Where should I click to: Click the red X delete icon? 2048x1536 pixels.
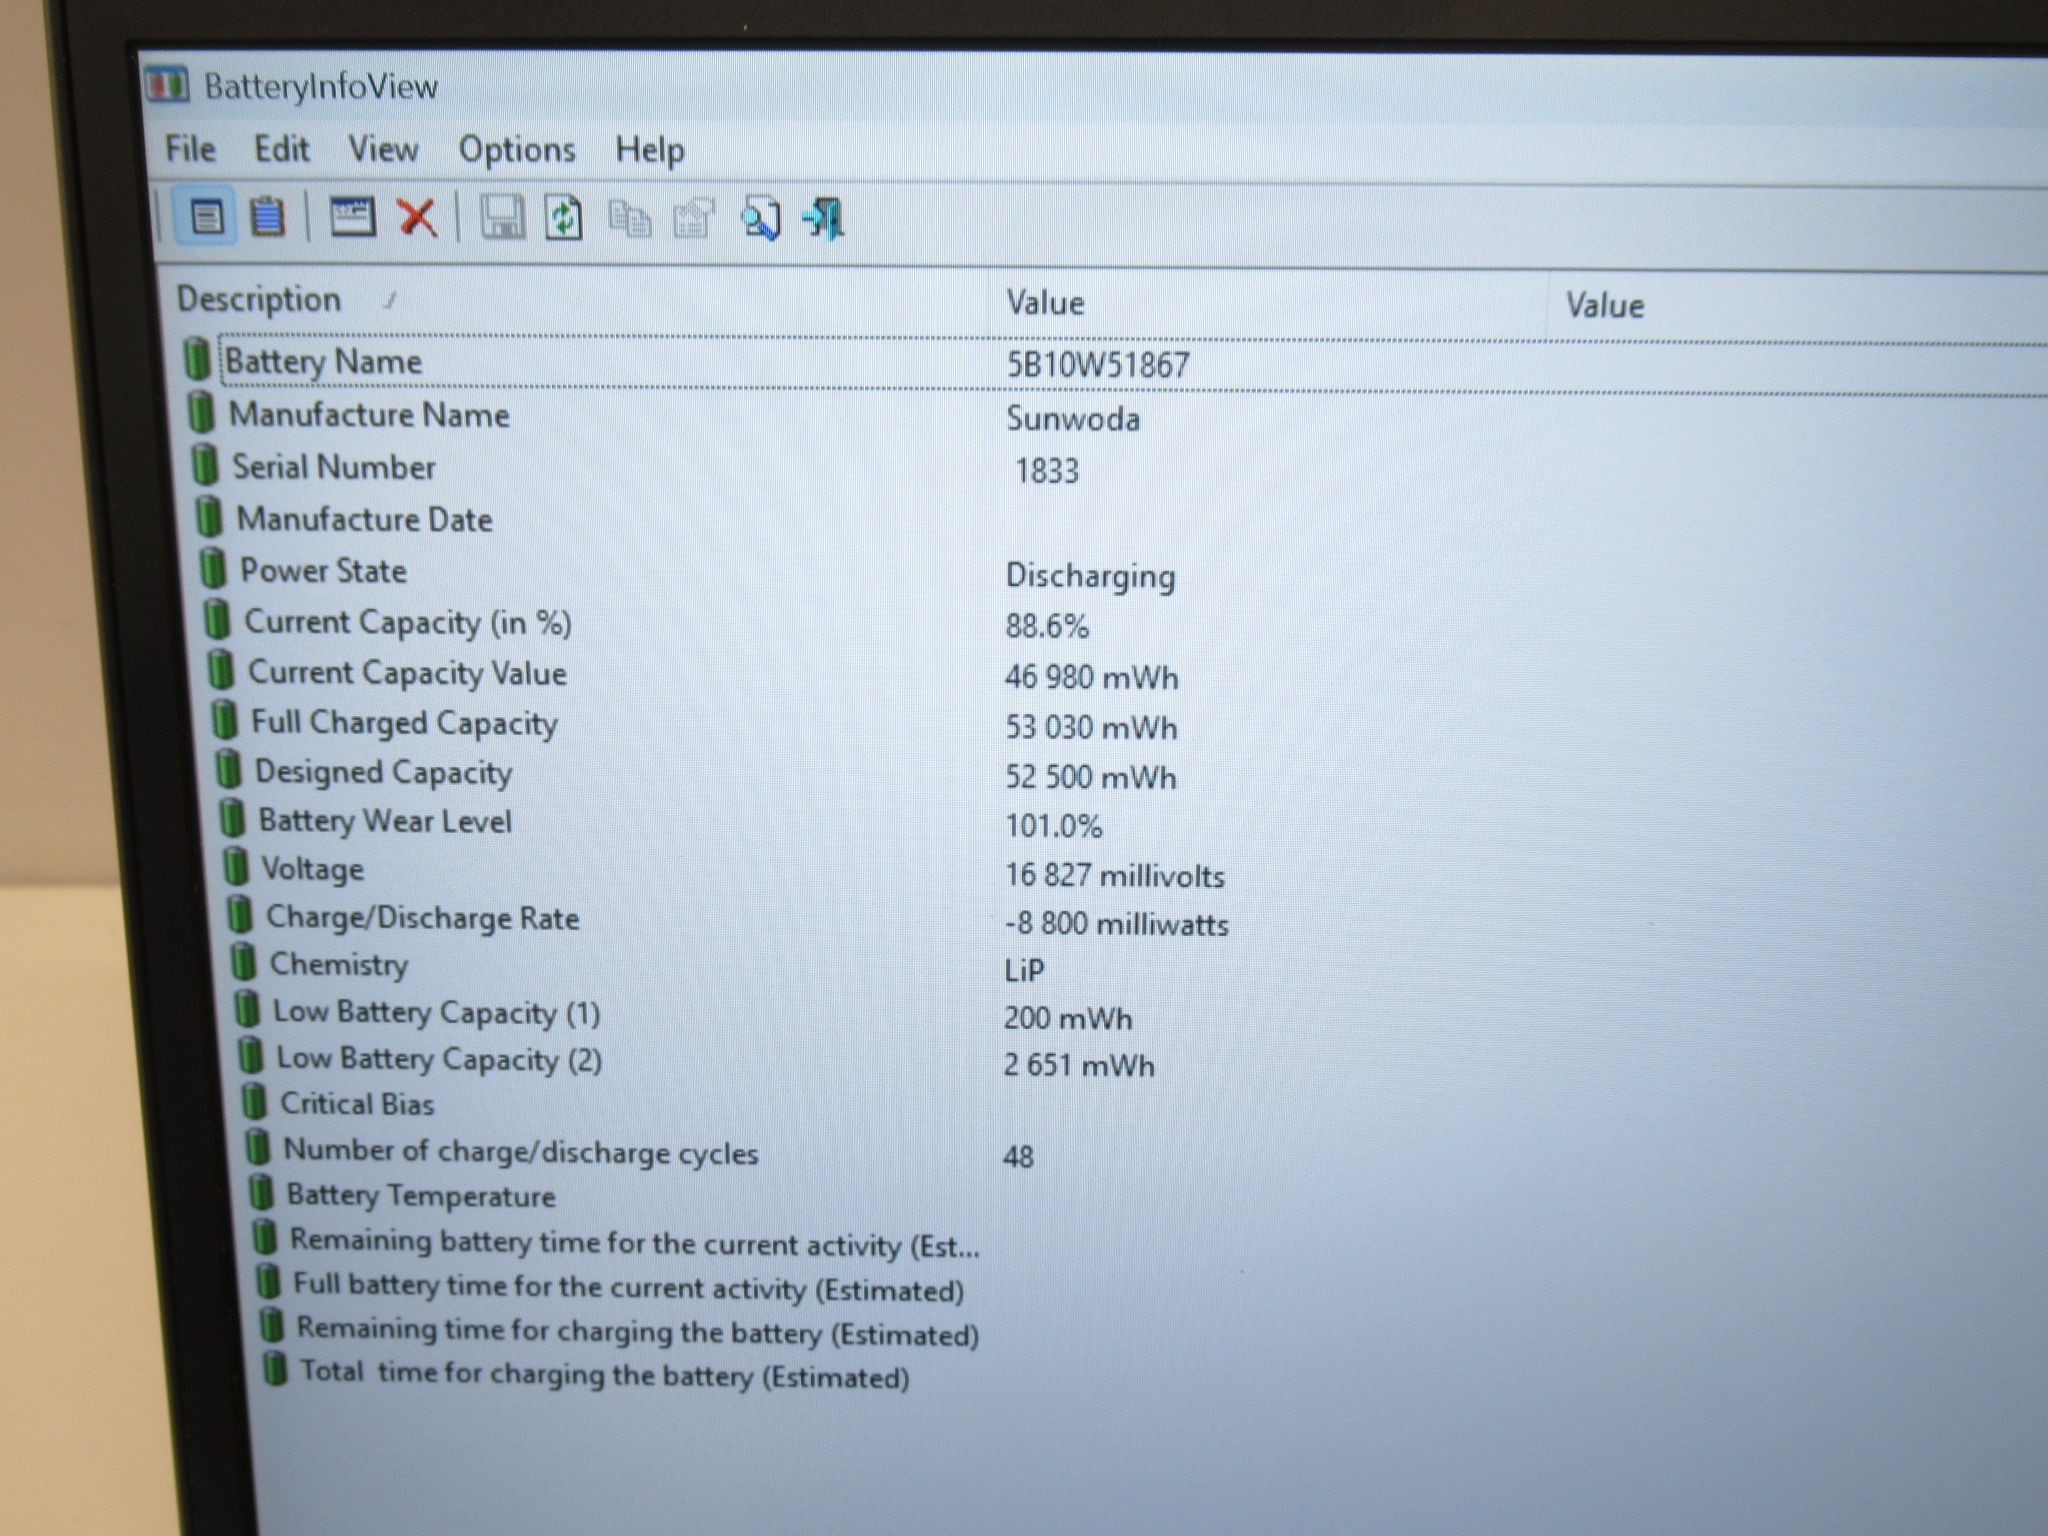click(416, 217)
